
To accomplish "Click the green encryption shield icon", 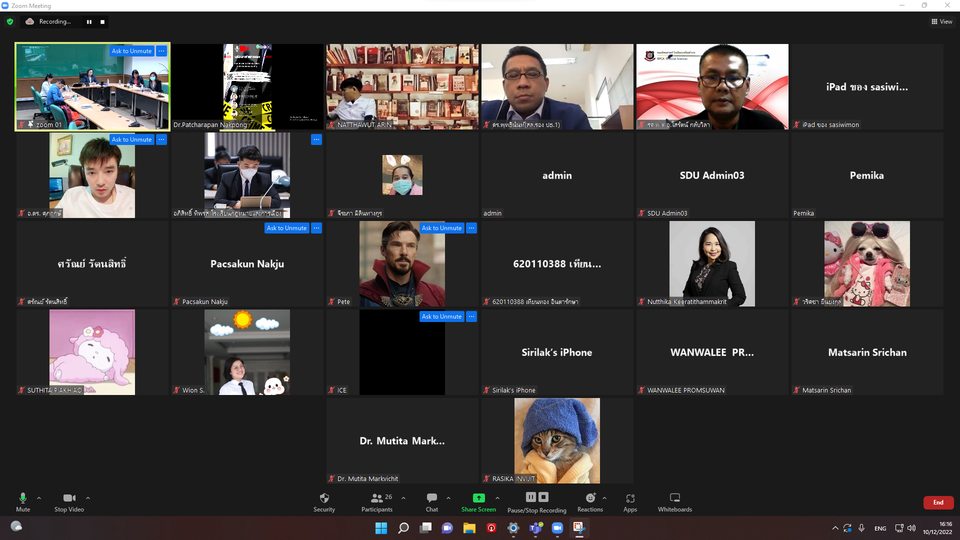I will click(x=10, y=21).
